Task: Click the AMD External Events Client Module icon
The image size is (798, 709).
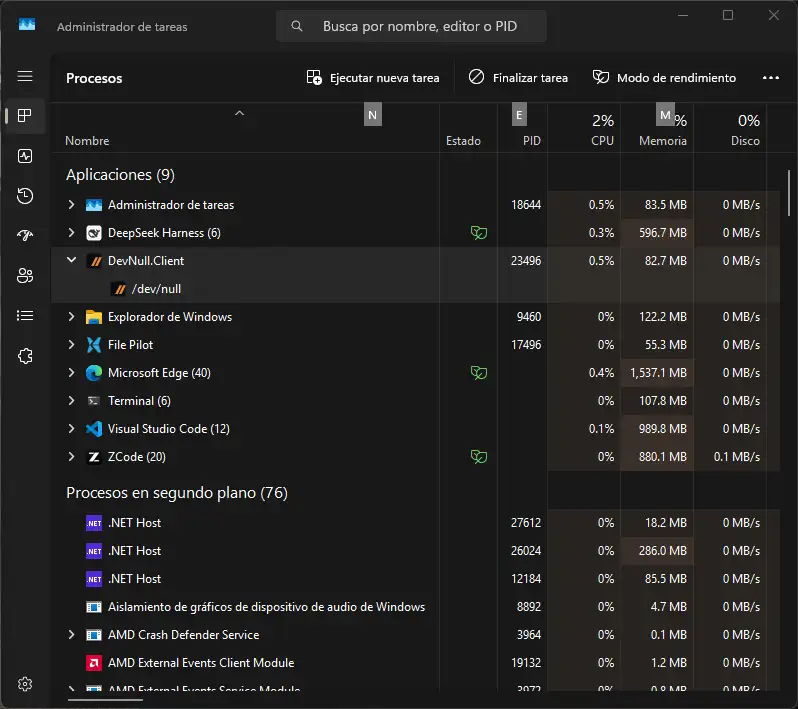Action: (94, 663)
